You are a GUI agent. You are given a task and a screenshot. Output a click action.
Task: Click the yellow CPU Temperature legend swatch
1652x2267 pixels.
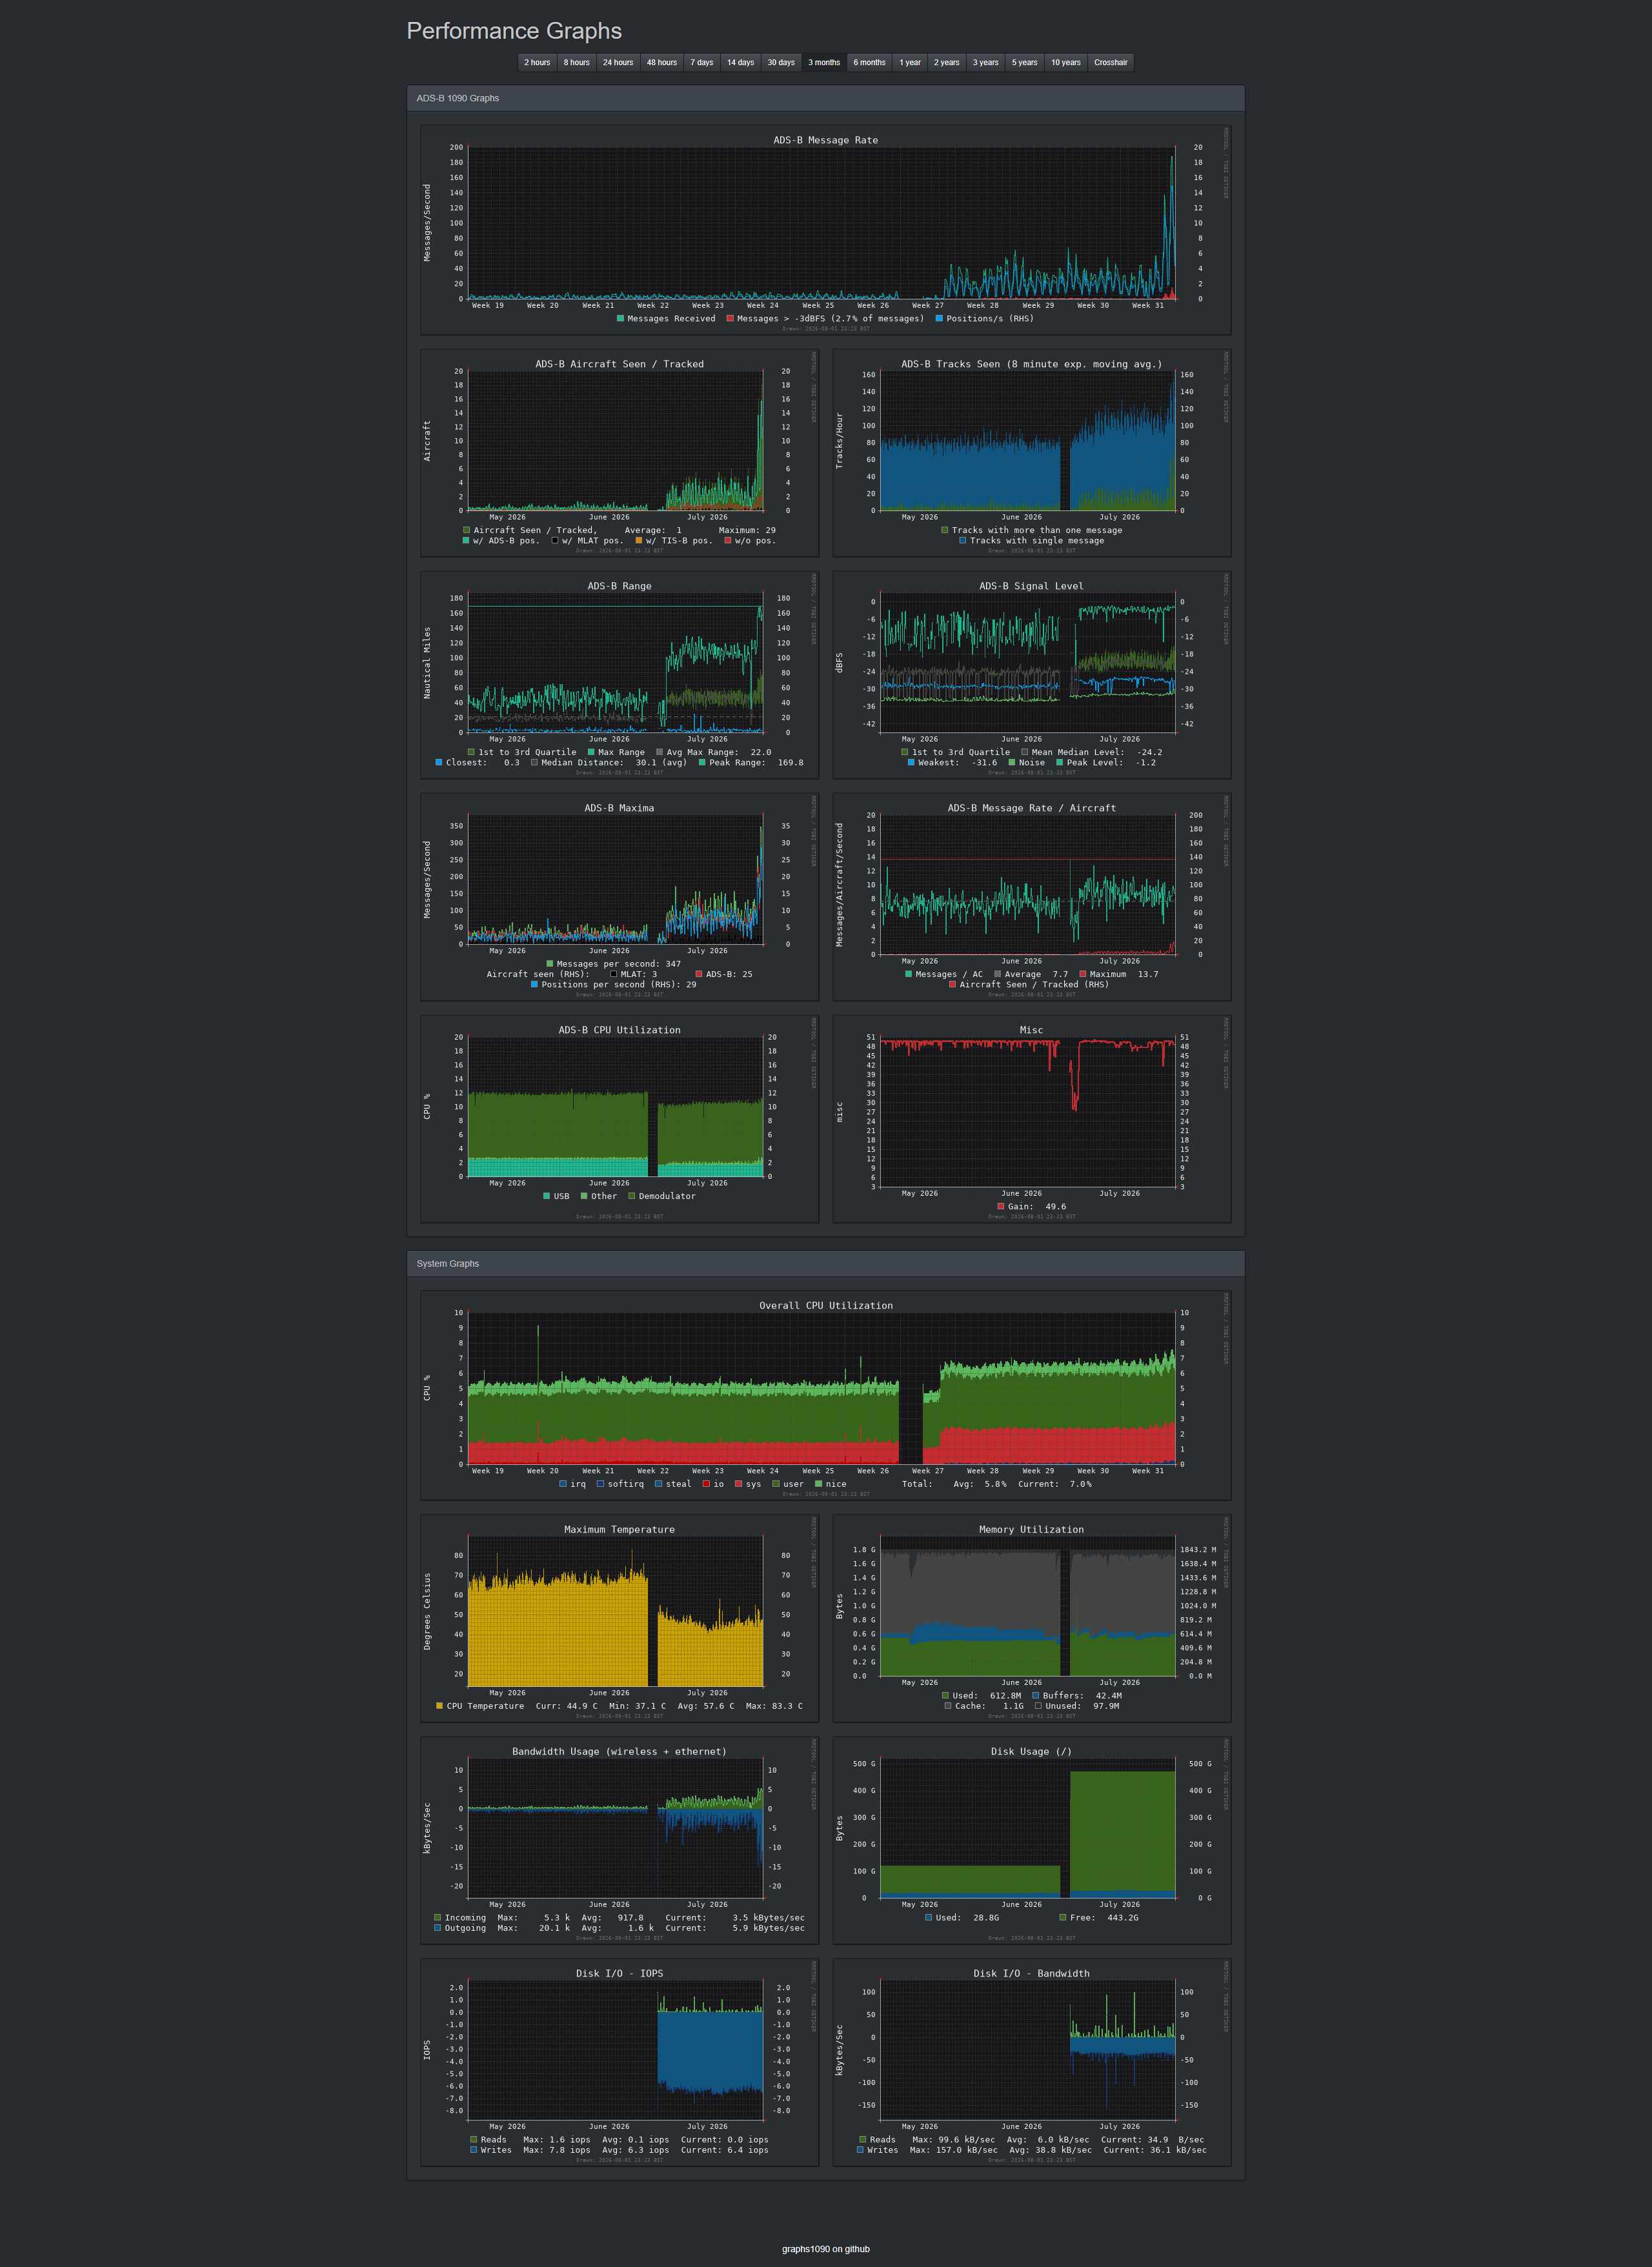(x=439, y=1706)
